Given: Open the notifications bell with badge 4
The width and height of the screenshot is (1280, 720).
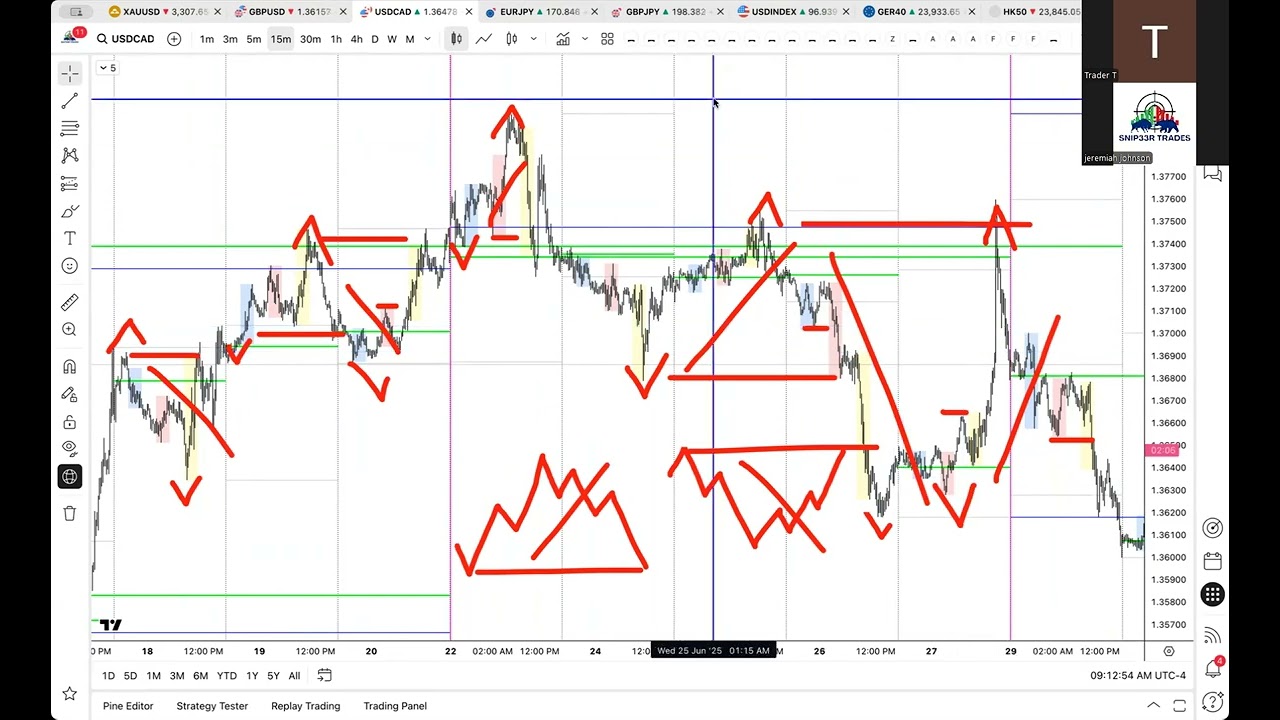Looking at the screenshot, I should [1212, 667].
